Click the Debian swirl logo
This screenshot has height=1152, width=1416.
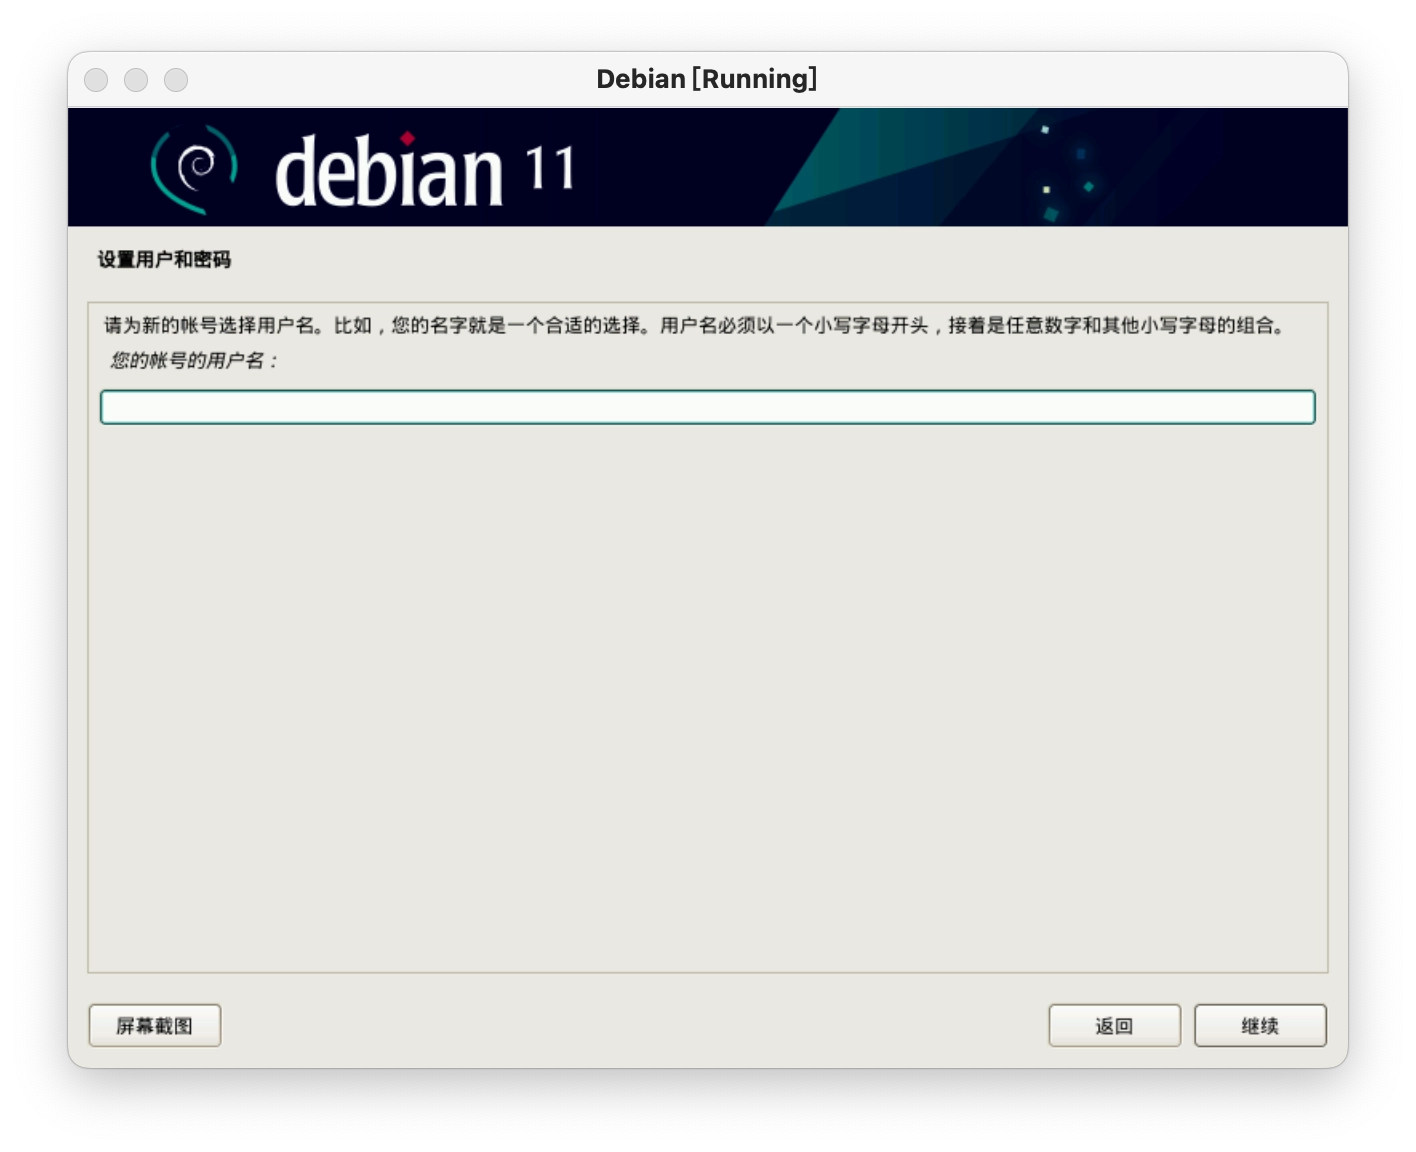coord(194,169)
